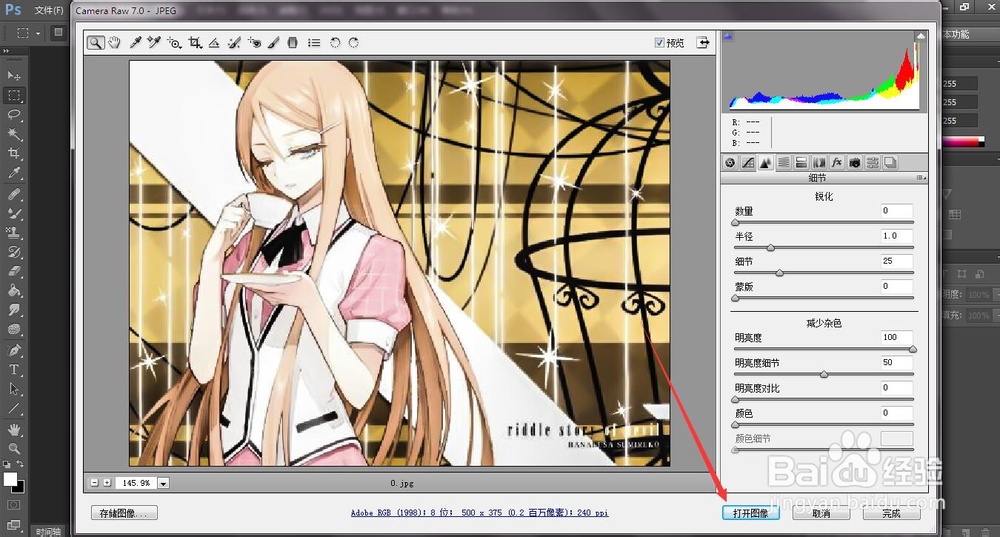Select the Color Sampler tool
Viewport: 1000px width, 537px height.
point(154,43)
